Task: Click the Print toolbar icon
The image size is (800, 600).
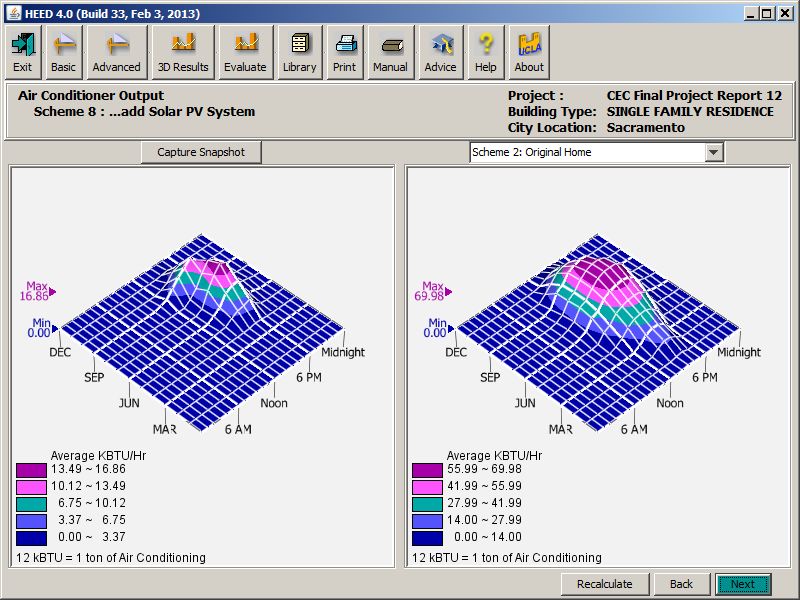Action: (x=345, y=53)
